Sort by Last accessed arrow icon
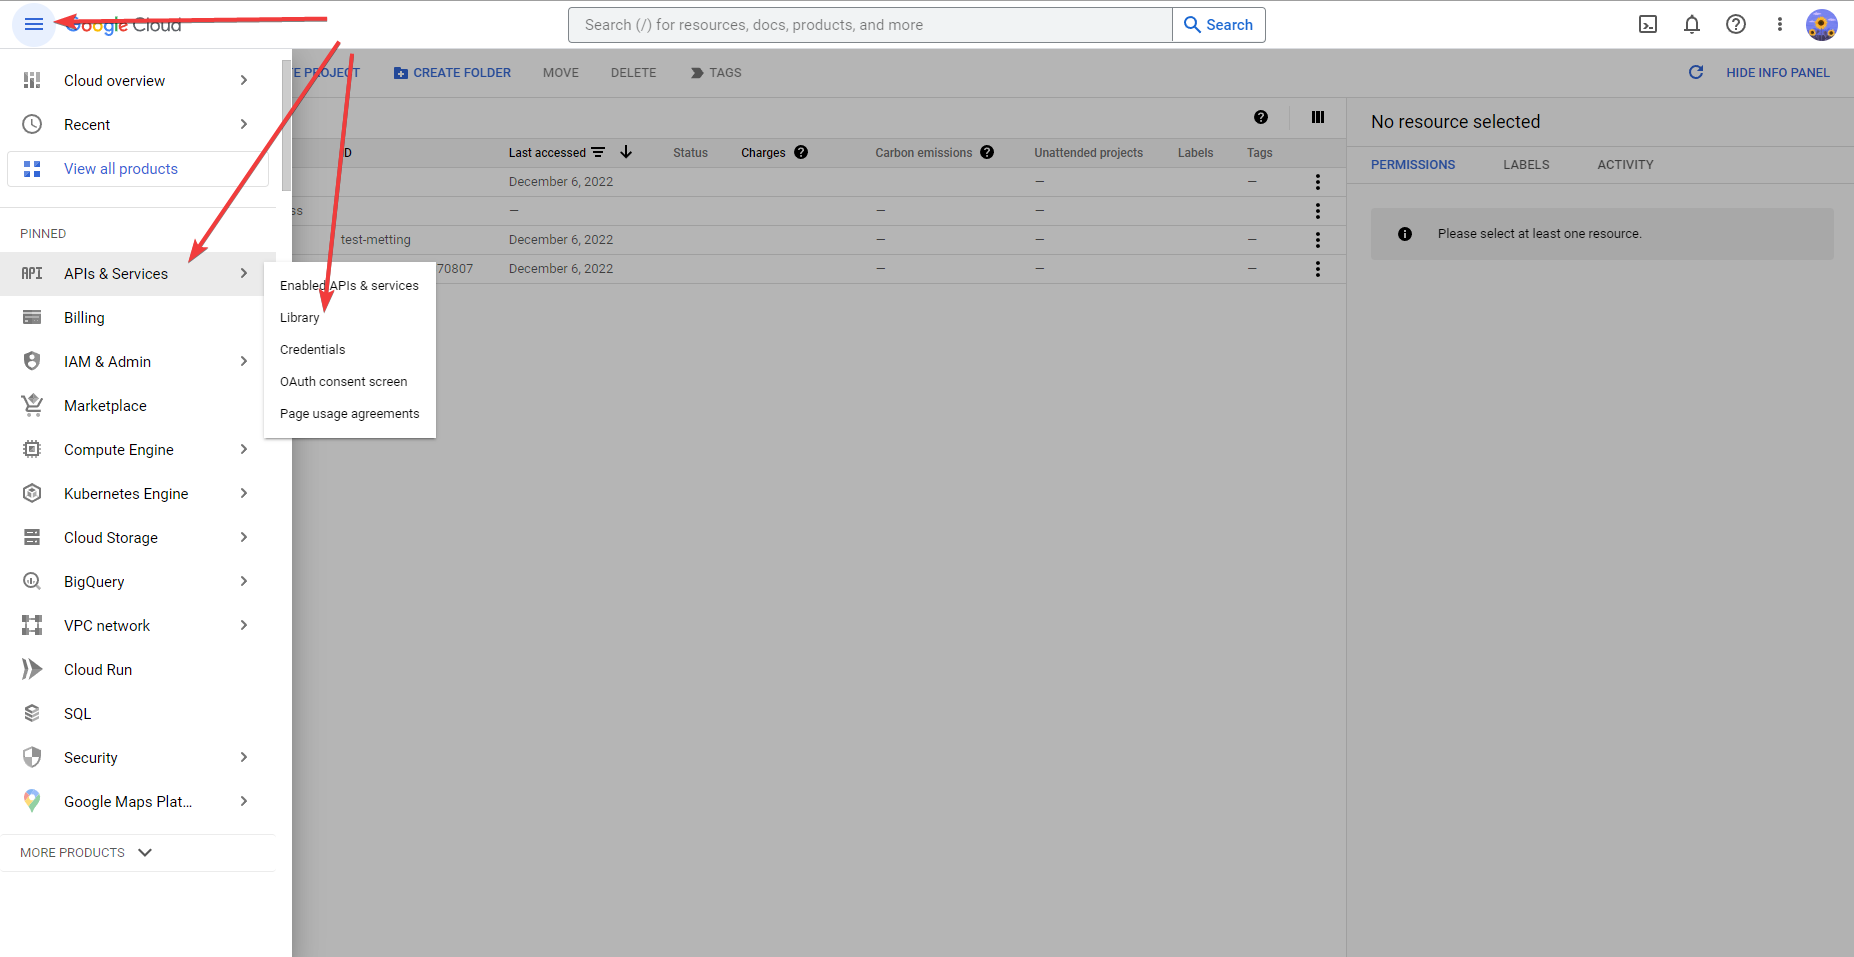 (626, 152)
